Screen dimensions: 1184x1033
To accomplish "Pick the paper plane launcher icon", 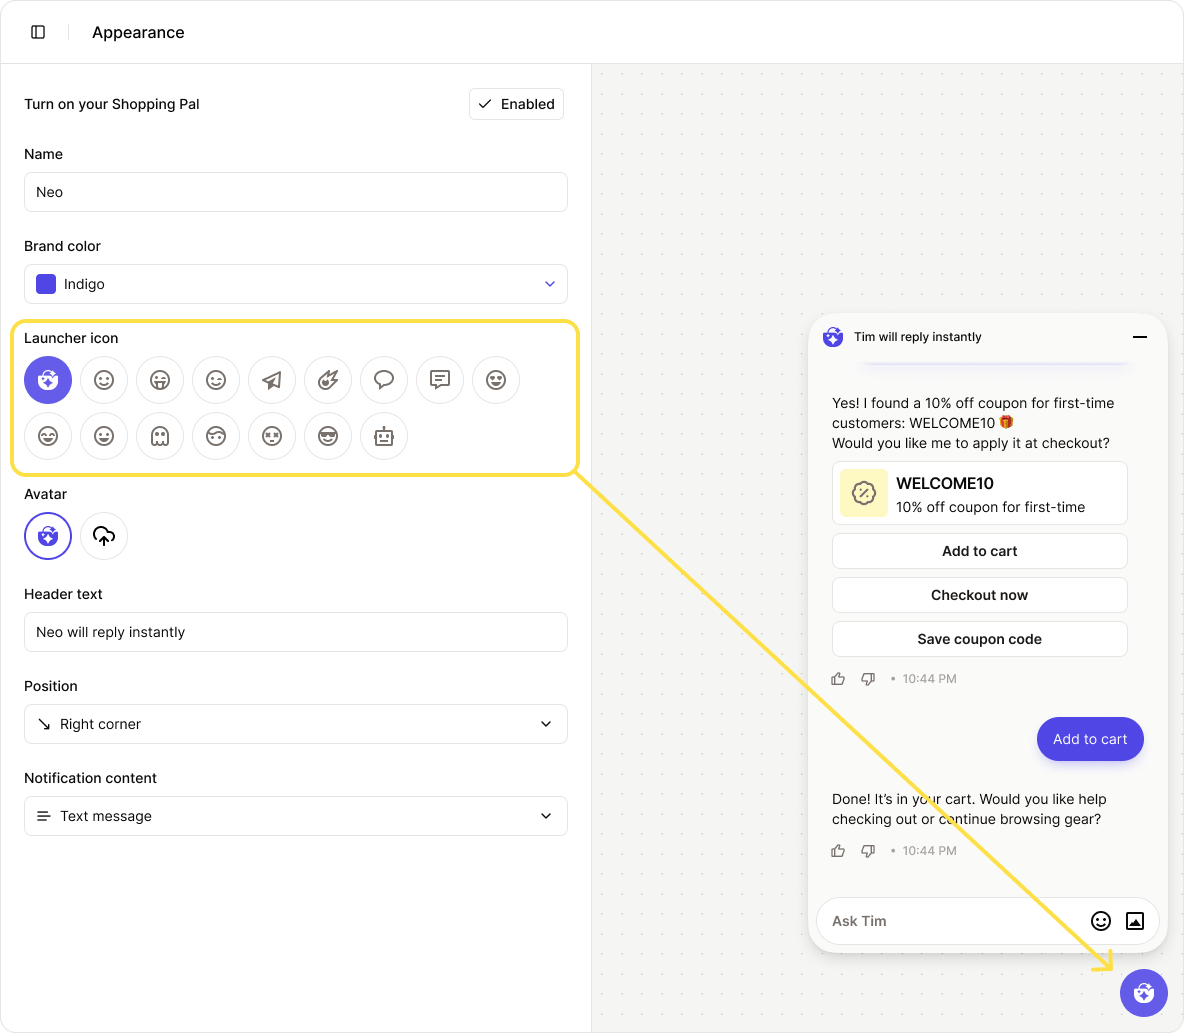I will [x=272, y=380].
